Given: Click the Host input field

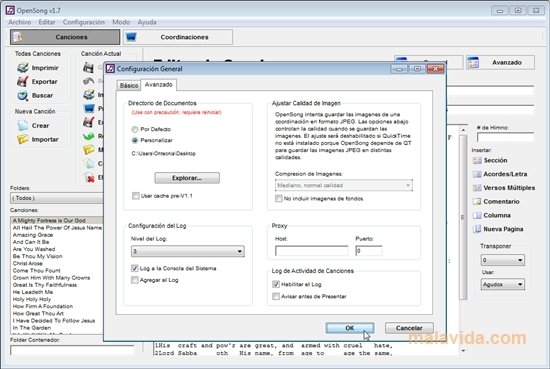Looking at the screenshot, I should point(311,251).
